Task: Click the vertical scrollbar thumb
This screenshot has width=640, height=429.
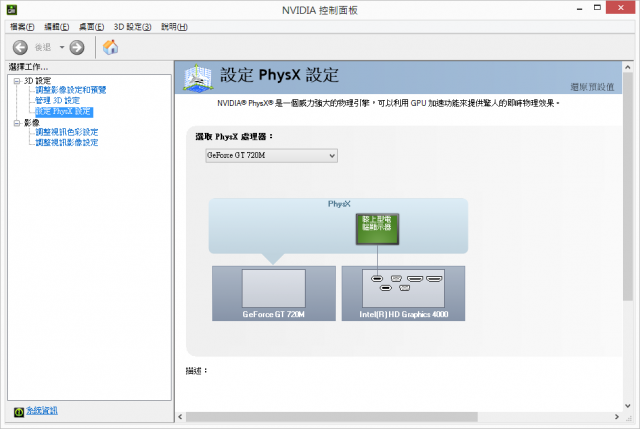Action: pyautogui.click(x=628, y=187)
